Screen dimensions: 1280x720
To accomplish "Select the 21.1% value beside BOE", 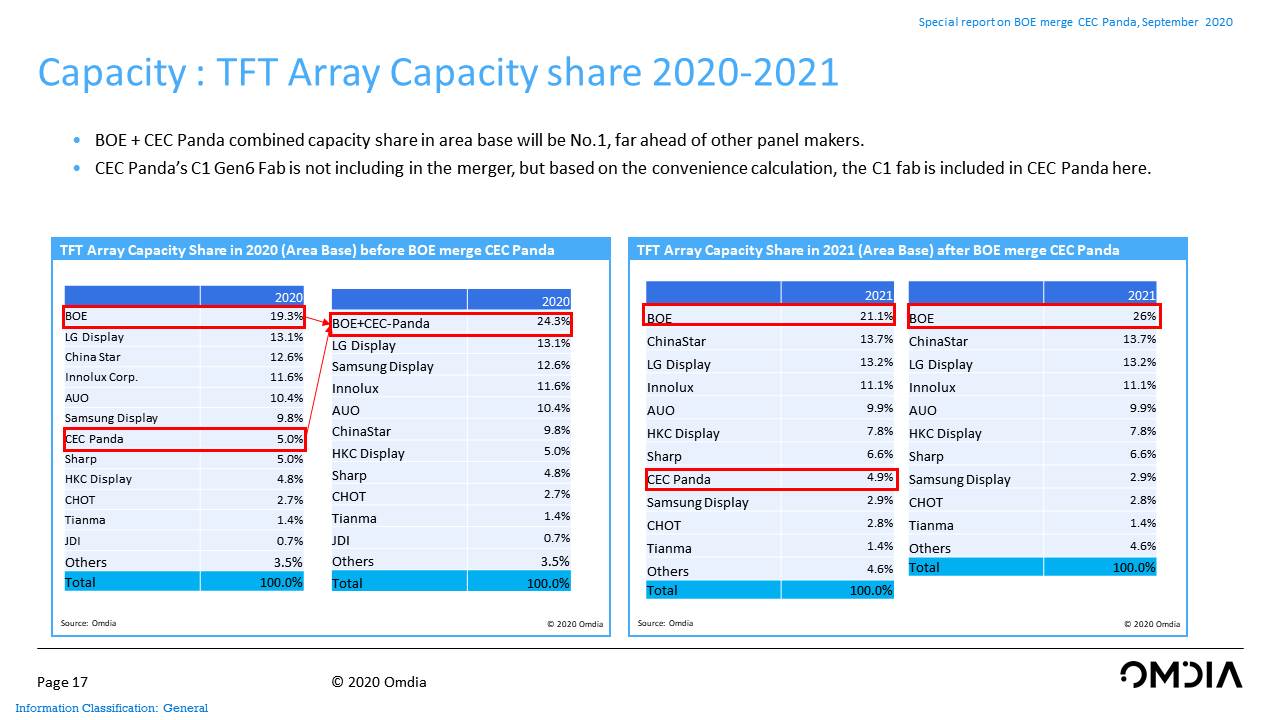I will point(877,316).
